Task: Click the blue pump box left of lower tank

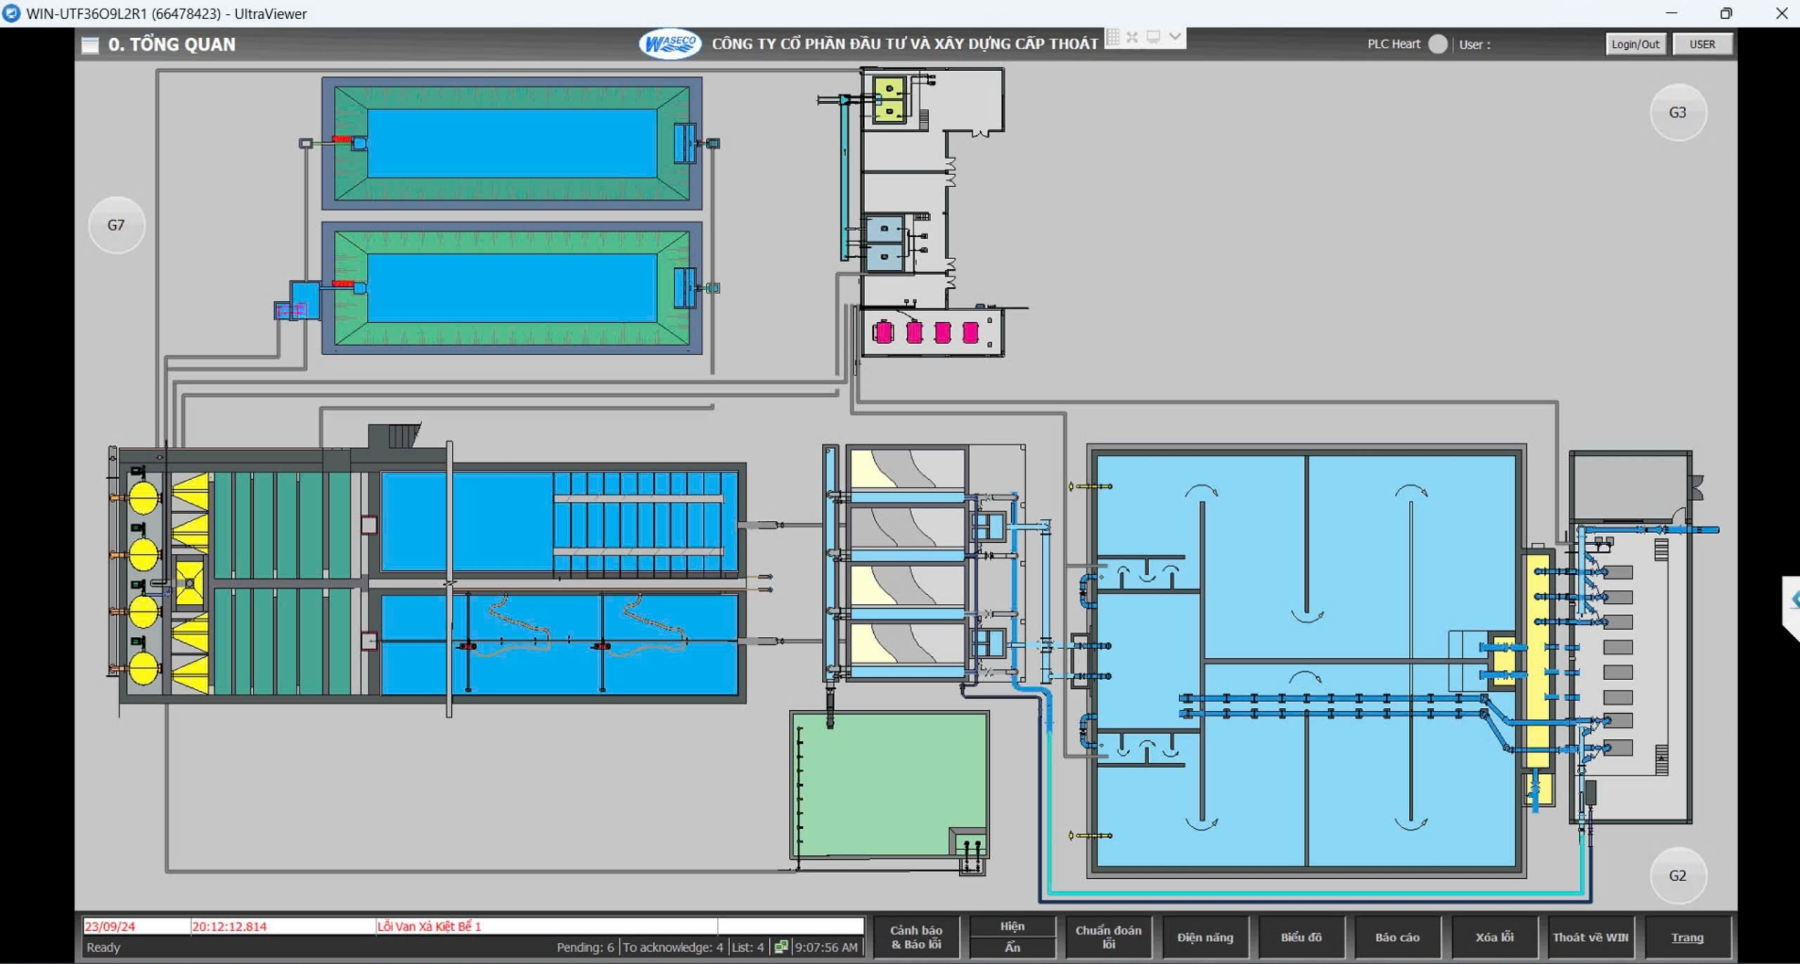Action: pos(304,300)
